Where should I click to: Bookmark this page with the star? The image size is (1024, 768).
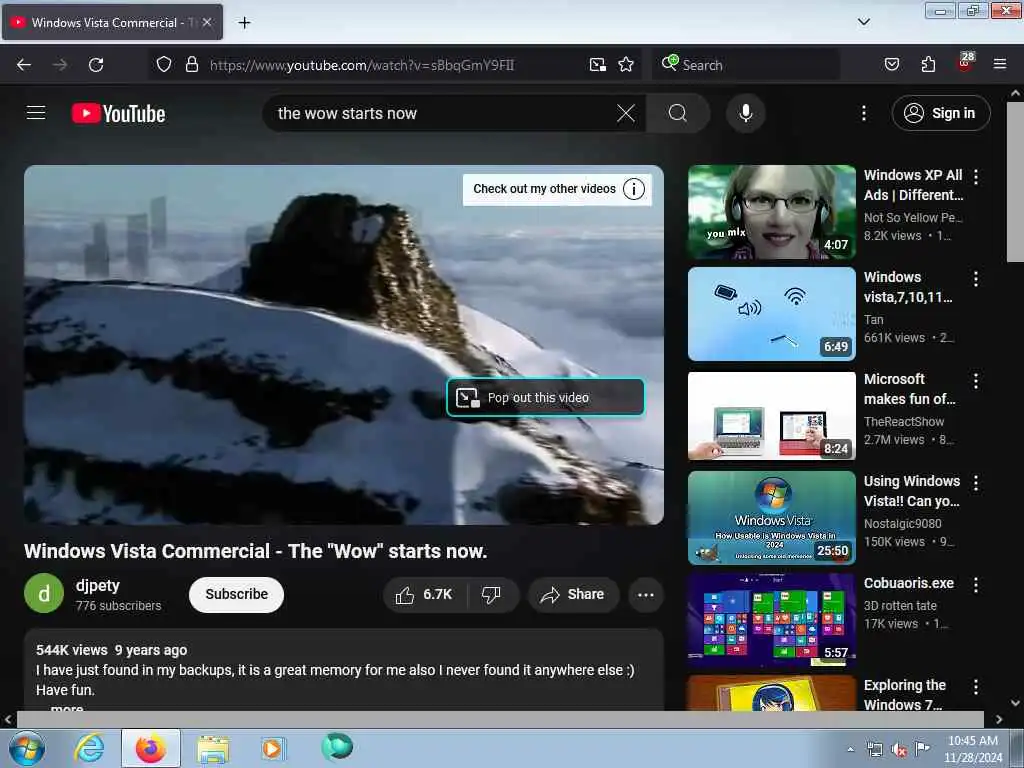point(626,65)
